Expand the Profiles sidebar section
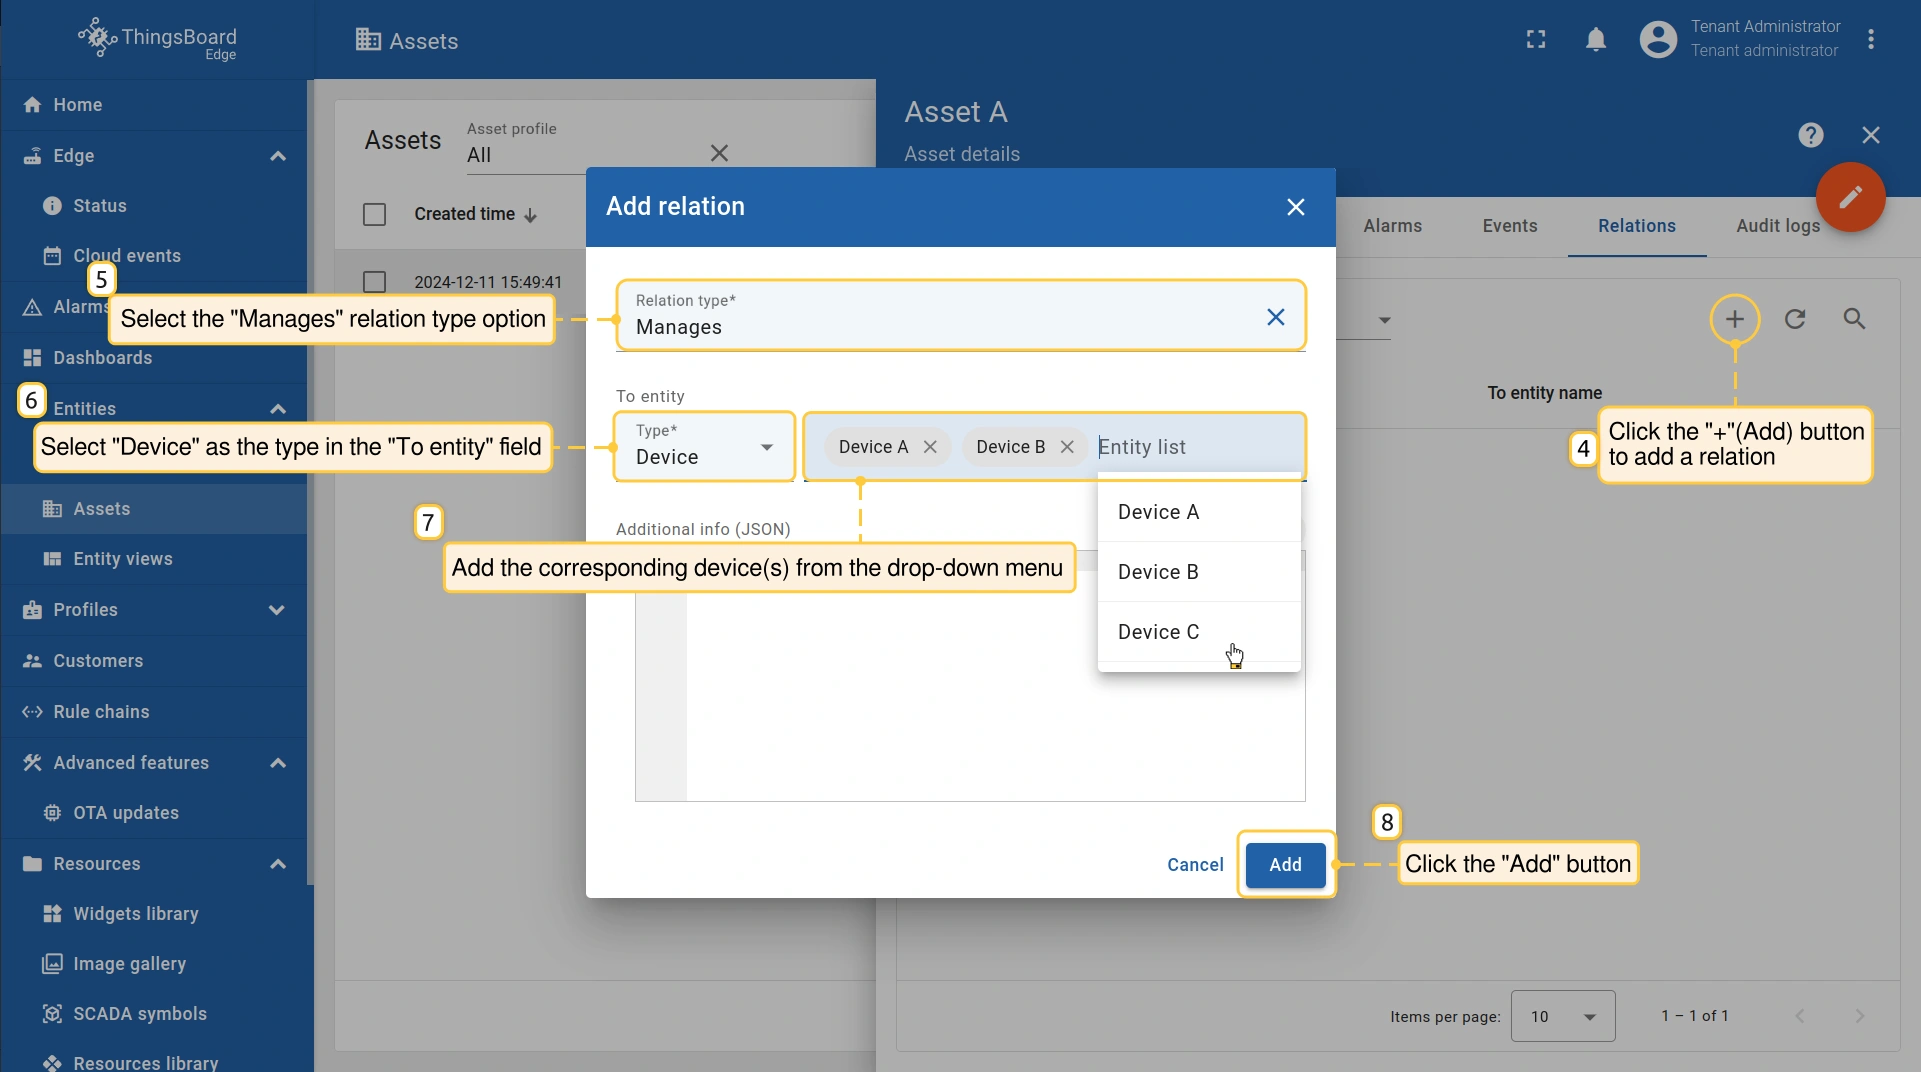The width and height of the screenshot is (1921, 1072). pyautogui.click(x=277, y=610)
